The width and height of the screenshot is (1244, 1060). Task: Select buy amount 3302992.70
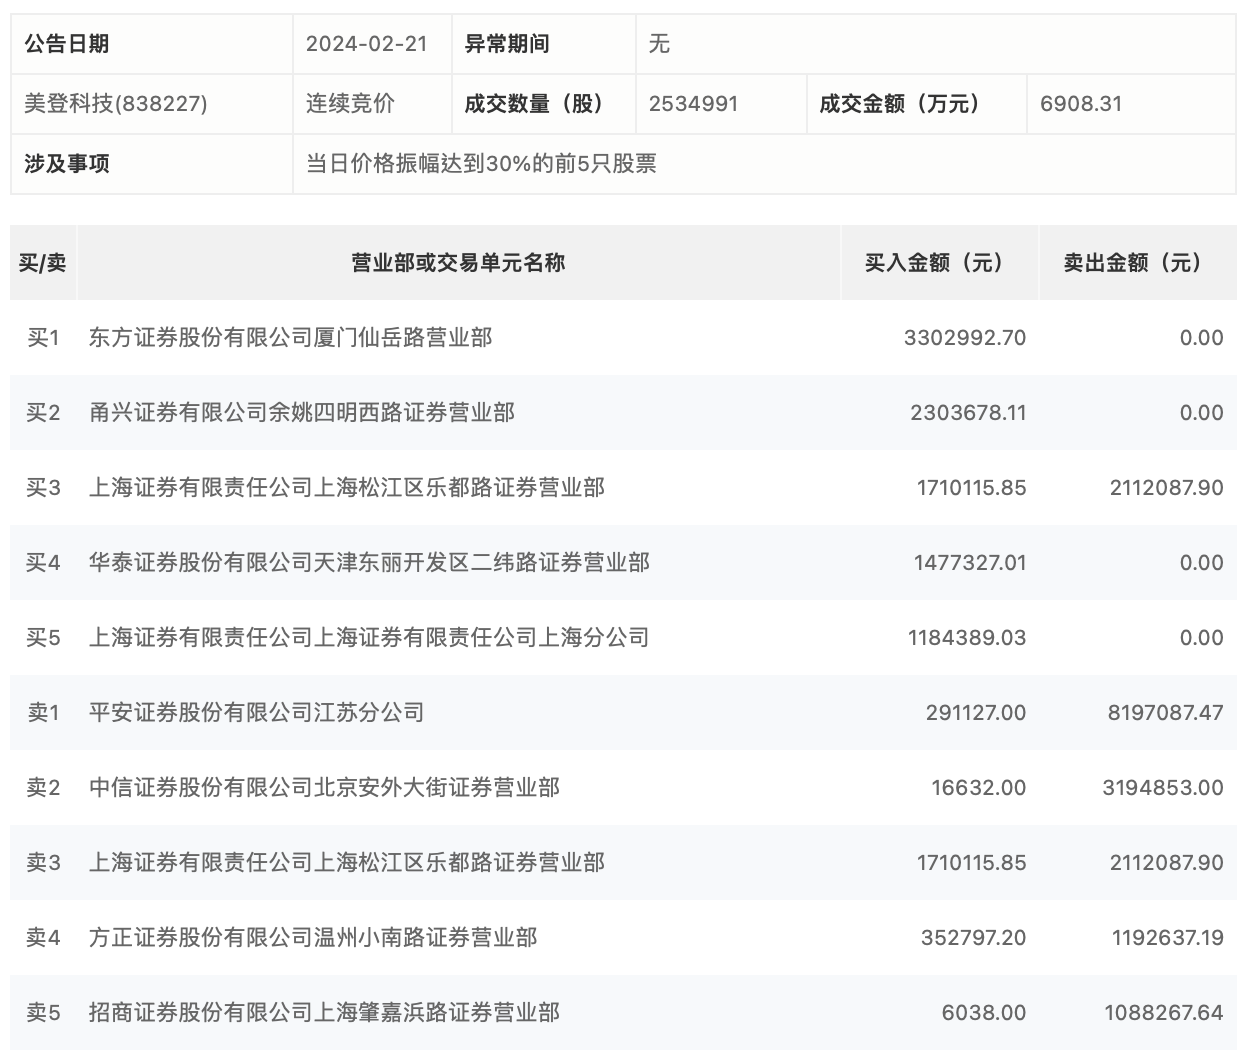coord(965,338)
